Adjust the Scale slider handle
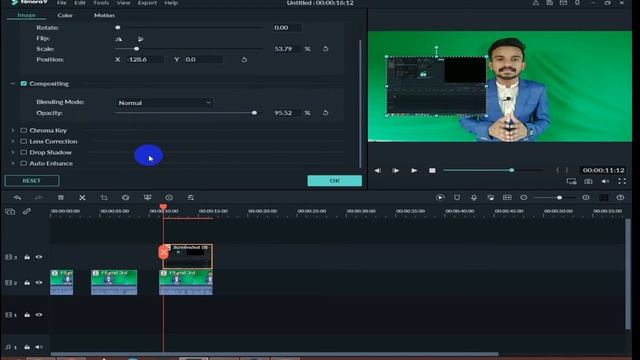The width and height of the screenshot is (640, 360). 137,49
